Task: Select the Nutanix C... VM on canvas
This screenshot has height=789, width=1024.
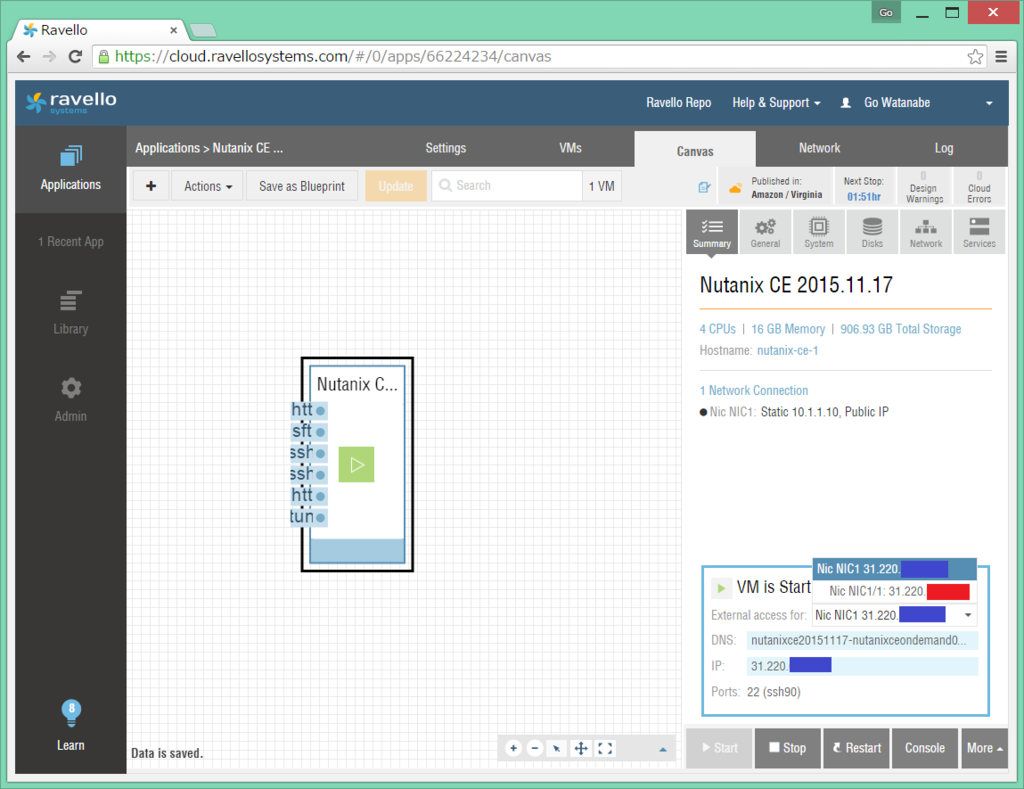Action: pos(357,464)
